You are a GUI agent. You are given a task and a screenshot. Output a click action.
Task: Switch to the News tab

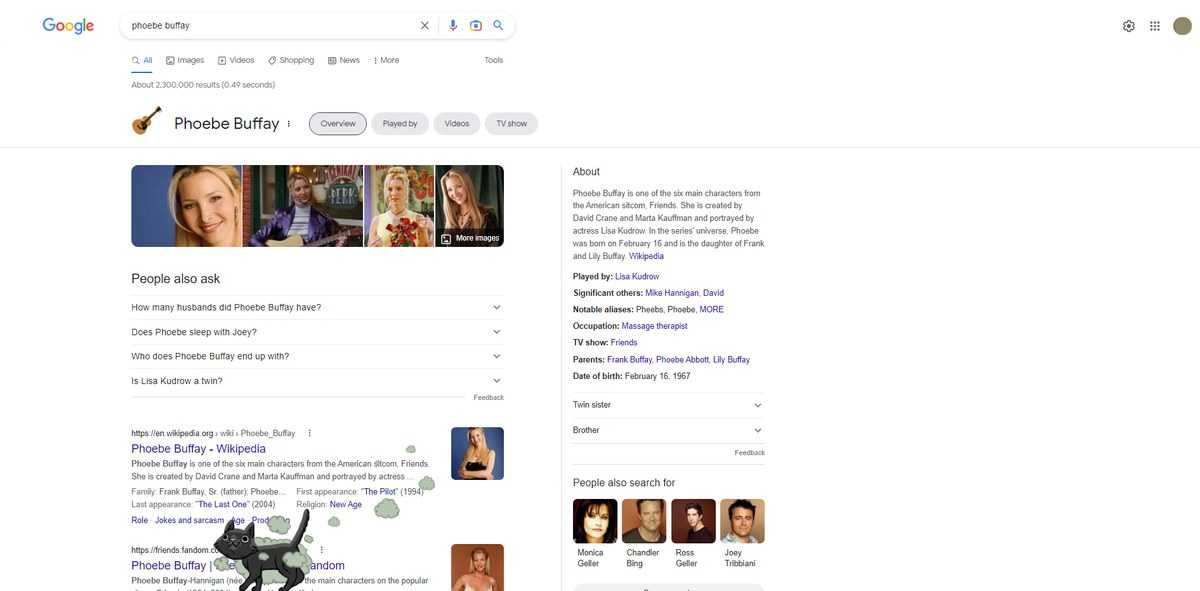[344, 60]
